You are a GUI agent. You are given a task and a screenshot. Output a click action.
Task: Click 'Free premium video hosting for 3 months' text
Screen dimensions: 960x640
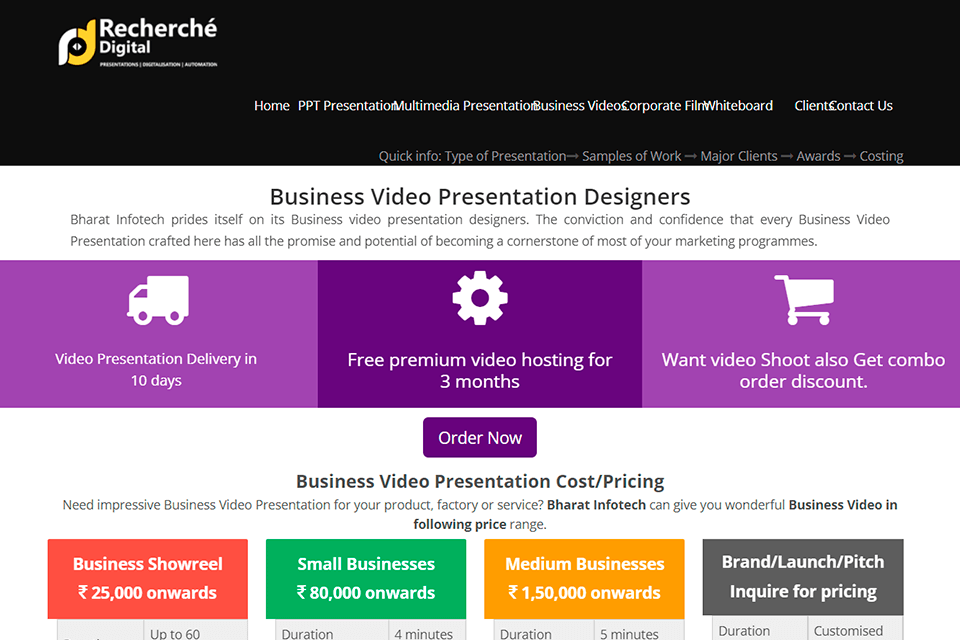pyautogui.click(x=480, y=371)
